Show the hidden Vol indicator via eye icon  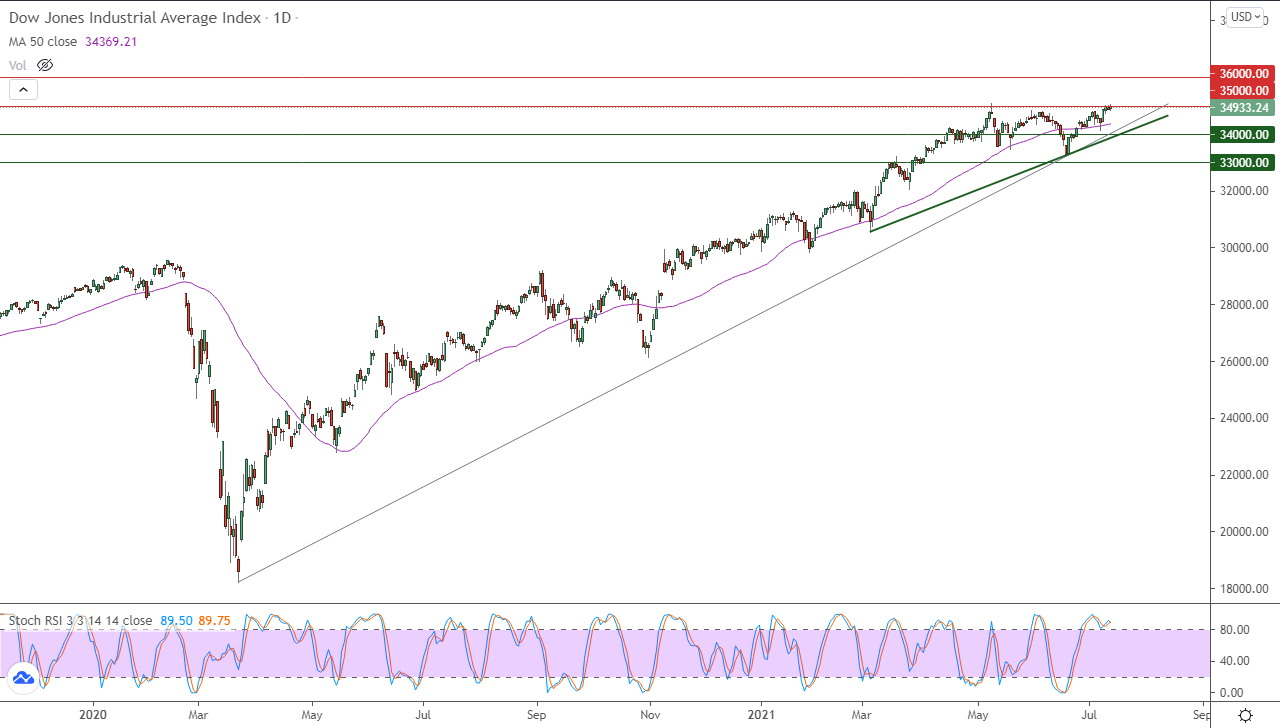(x=45, y=65)
